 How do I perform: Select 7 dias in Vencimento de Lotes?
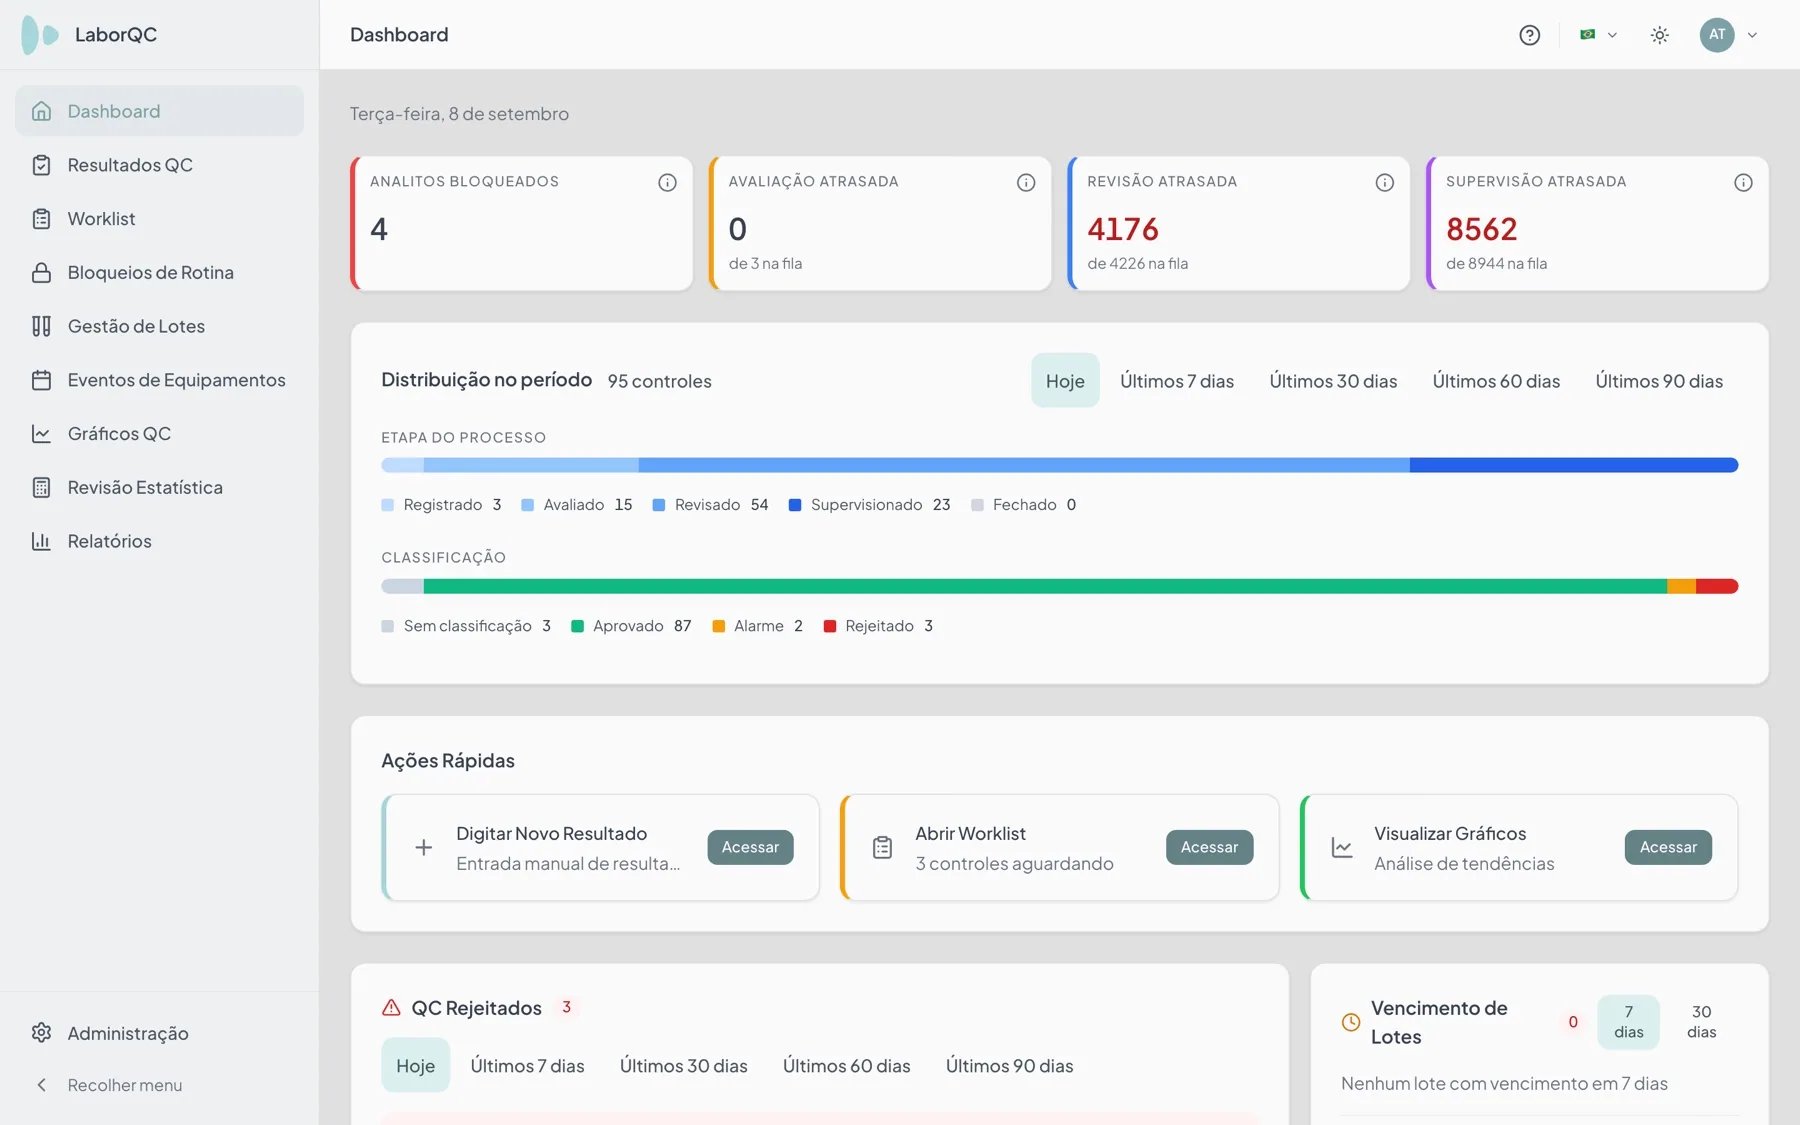click(1628, 1022)
